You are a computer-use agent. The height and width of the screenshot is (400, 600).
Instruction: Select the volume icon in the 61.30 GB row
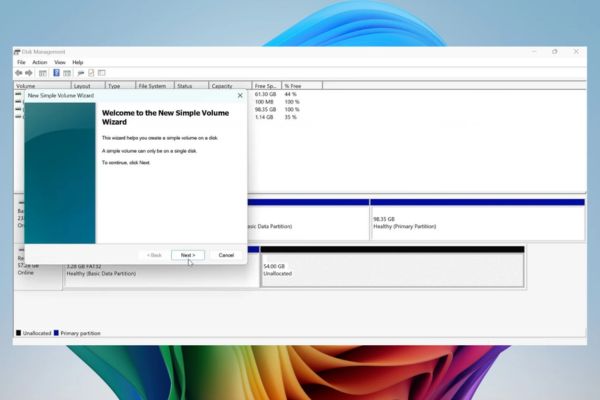[19, 94]
